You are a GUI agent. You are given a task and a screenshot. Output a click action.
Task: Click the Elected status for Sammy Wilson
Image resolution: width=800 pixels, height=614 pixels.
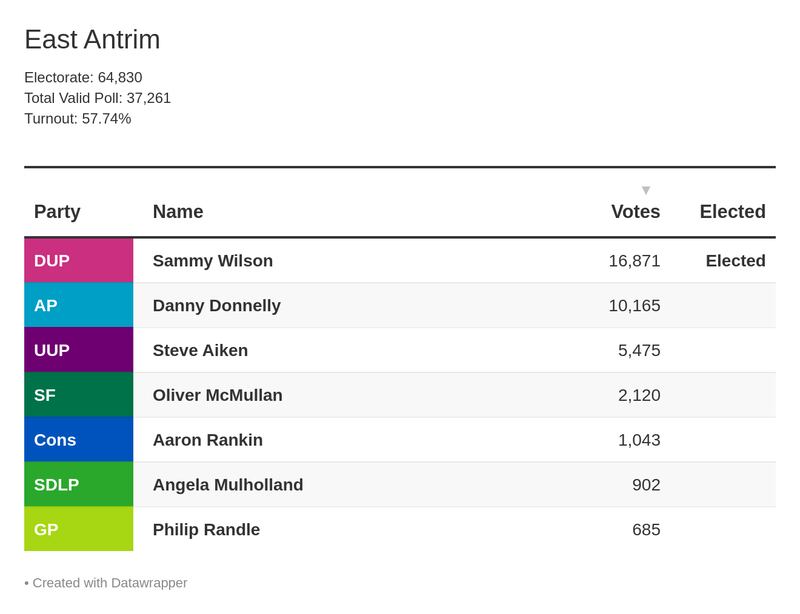[x=735, y=261]
